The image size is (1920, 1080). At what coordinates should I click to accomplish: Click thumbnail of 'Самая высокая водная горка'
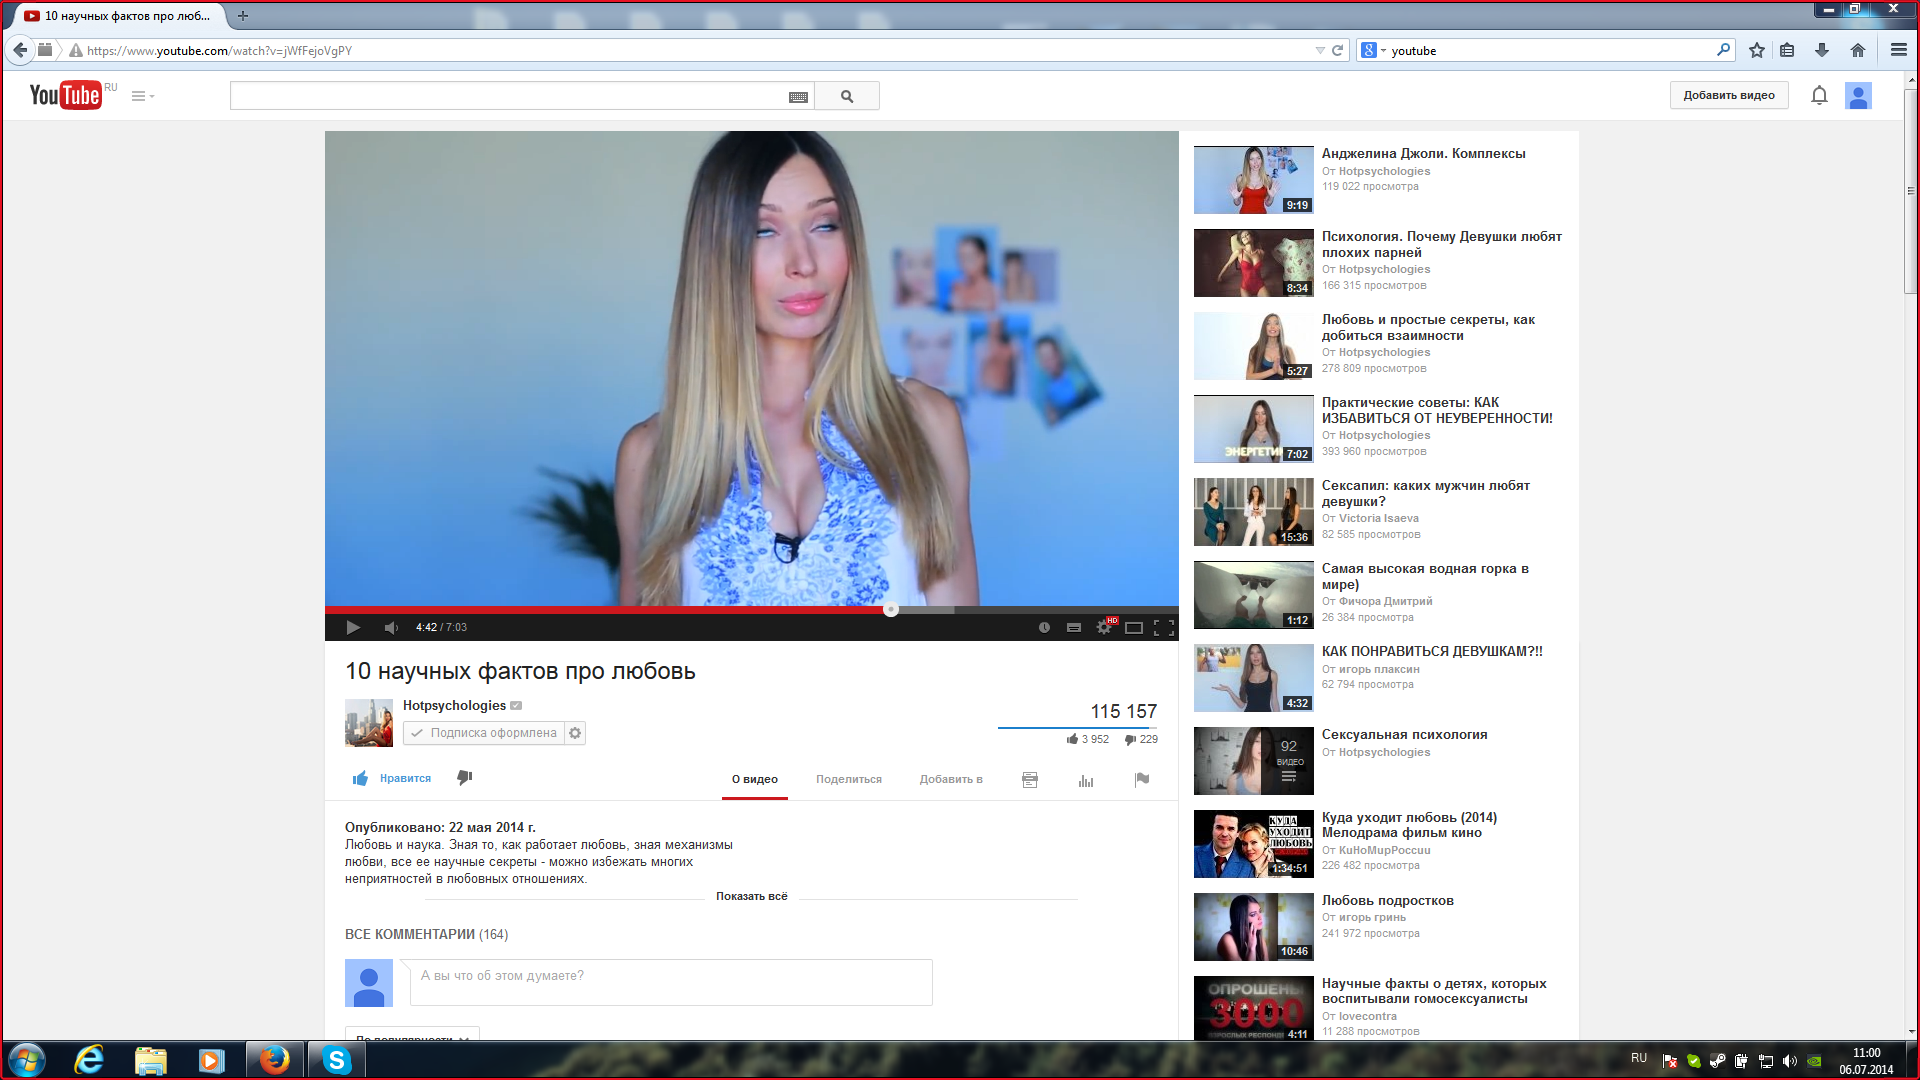1254,595
